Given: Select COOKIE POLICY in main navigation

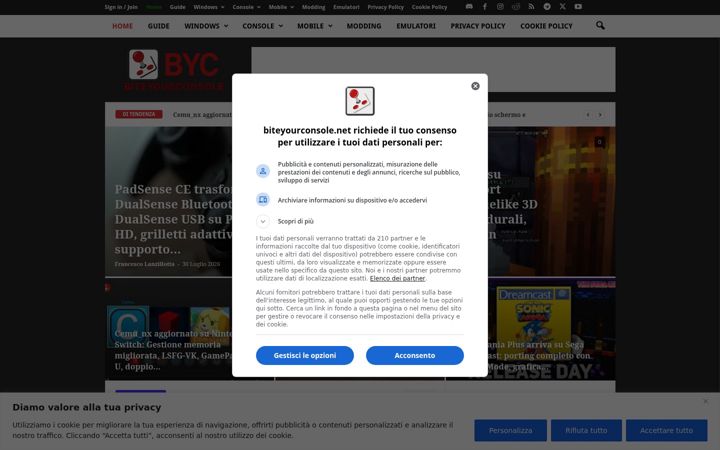Looking at the screenshot, I should pos(546,26).
